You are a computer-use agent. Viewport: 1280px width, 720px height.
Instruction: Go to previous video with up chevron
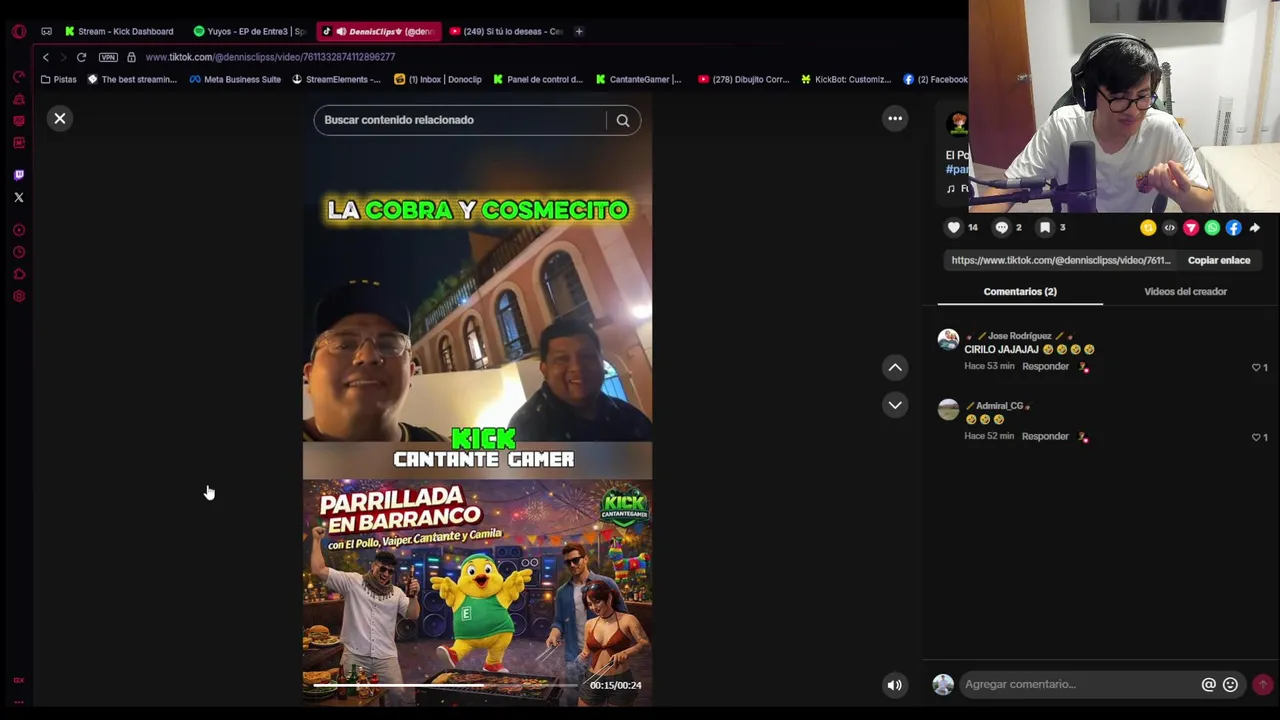895,368
